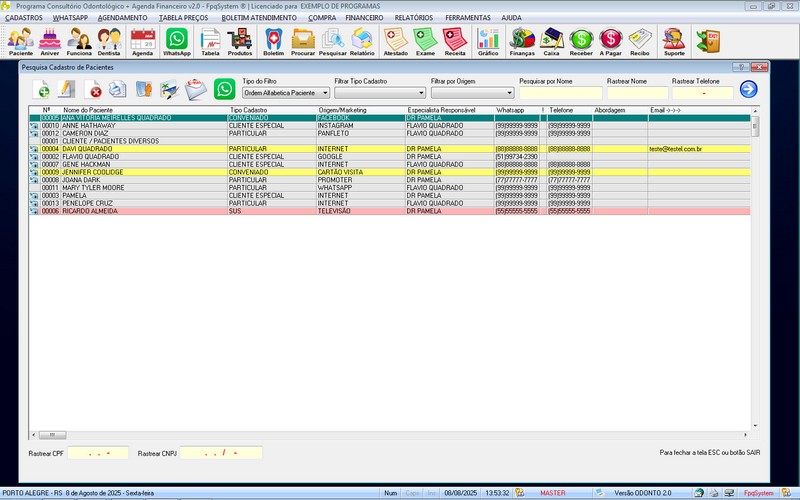Screen dimensions: 800x500
Task: Click the green add new patient icon
Action: pos(41,90)
